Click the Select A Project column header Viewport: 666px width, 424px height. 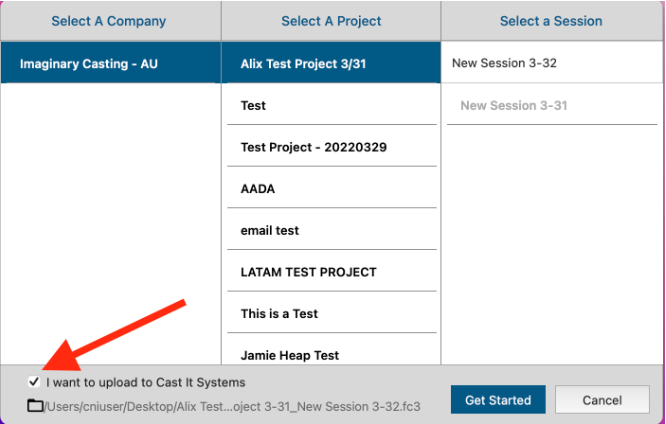point(330,21)
